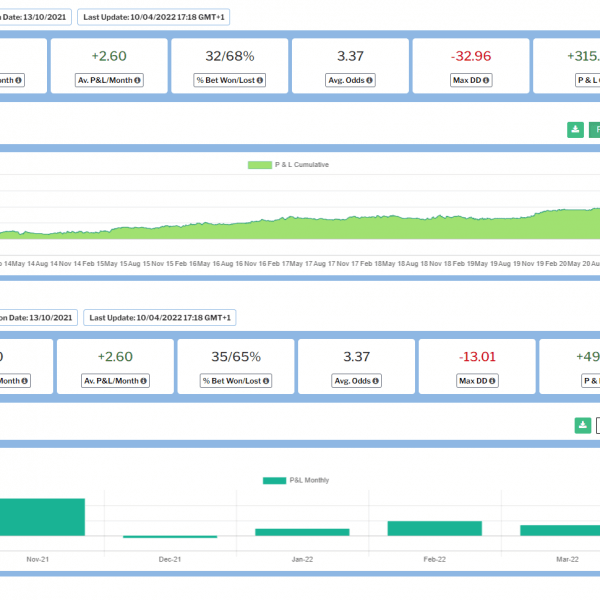Click Av. P&L/Month info icon in lower stats row
This screenshot has height=600, width=600.
coord(143,381)
